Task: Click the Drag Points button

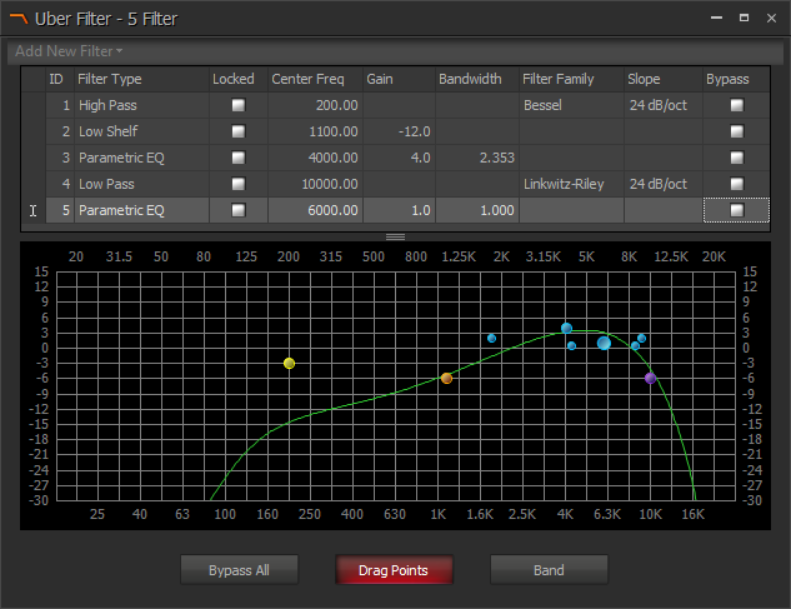Action: pyautogui.click(x=393, y=570)
